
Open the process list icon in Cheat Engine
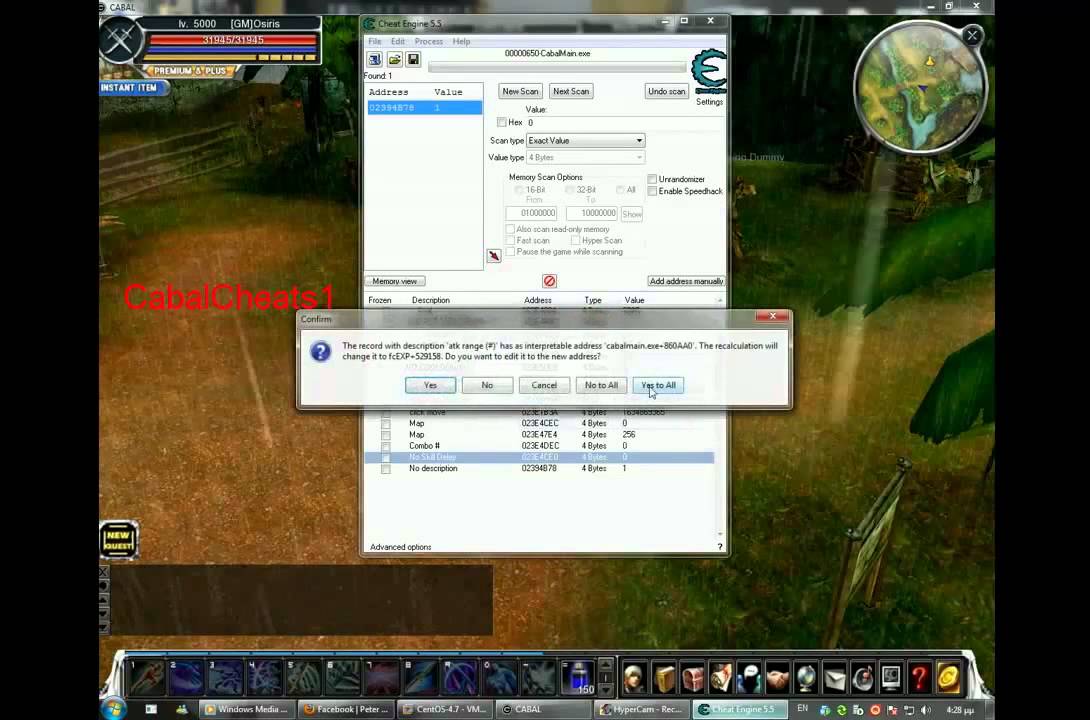[x=375, y=59]
